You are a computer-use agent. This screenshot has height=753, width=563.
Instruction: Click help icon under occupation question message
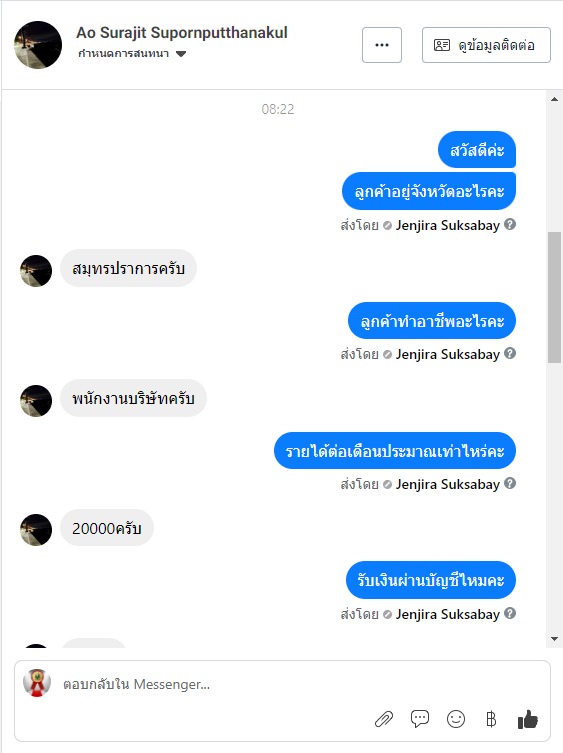point(510,353)
